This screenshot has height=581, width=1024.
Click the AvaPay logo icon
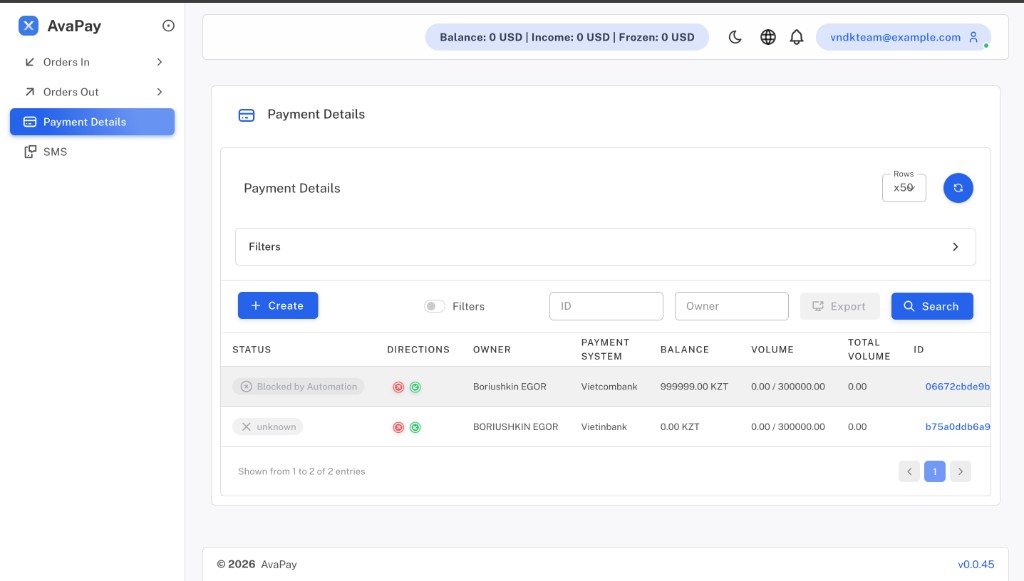(x=28, y=25)
